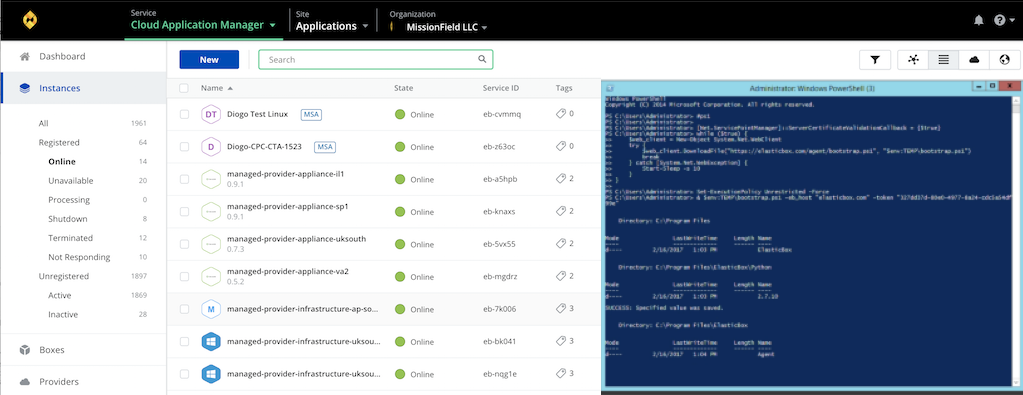Open the Cloud Application Manager service dropdown
Viewport: 1023px width, 395px height.
203,25
